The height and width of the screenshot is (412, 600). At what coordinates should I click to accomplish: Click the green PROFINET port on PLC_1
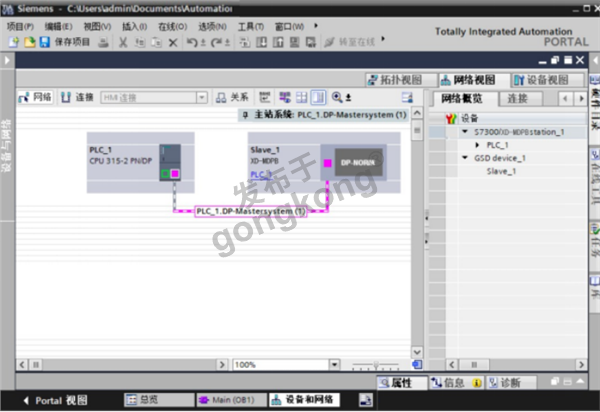(165, 174)
